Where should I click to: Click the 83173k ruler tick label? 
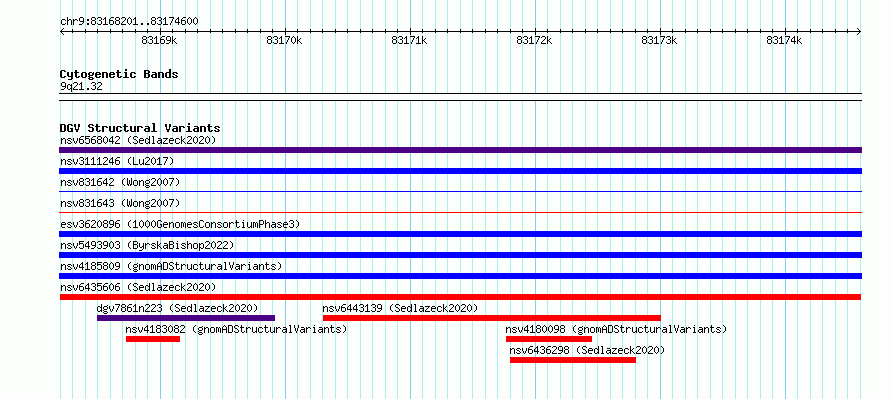pos(659,40)
